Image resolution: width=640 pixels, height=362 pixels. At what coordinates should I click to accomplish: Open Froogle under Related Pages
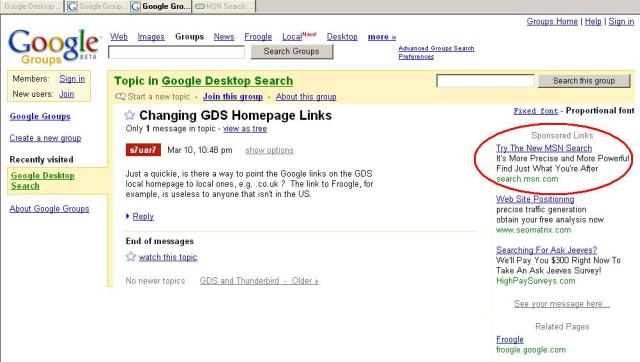510,339
